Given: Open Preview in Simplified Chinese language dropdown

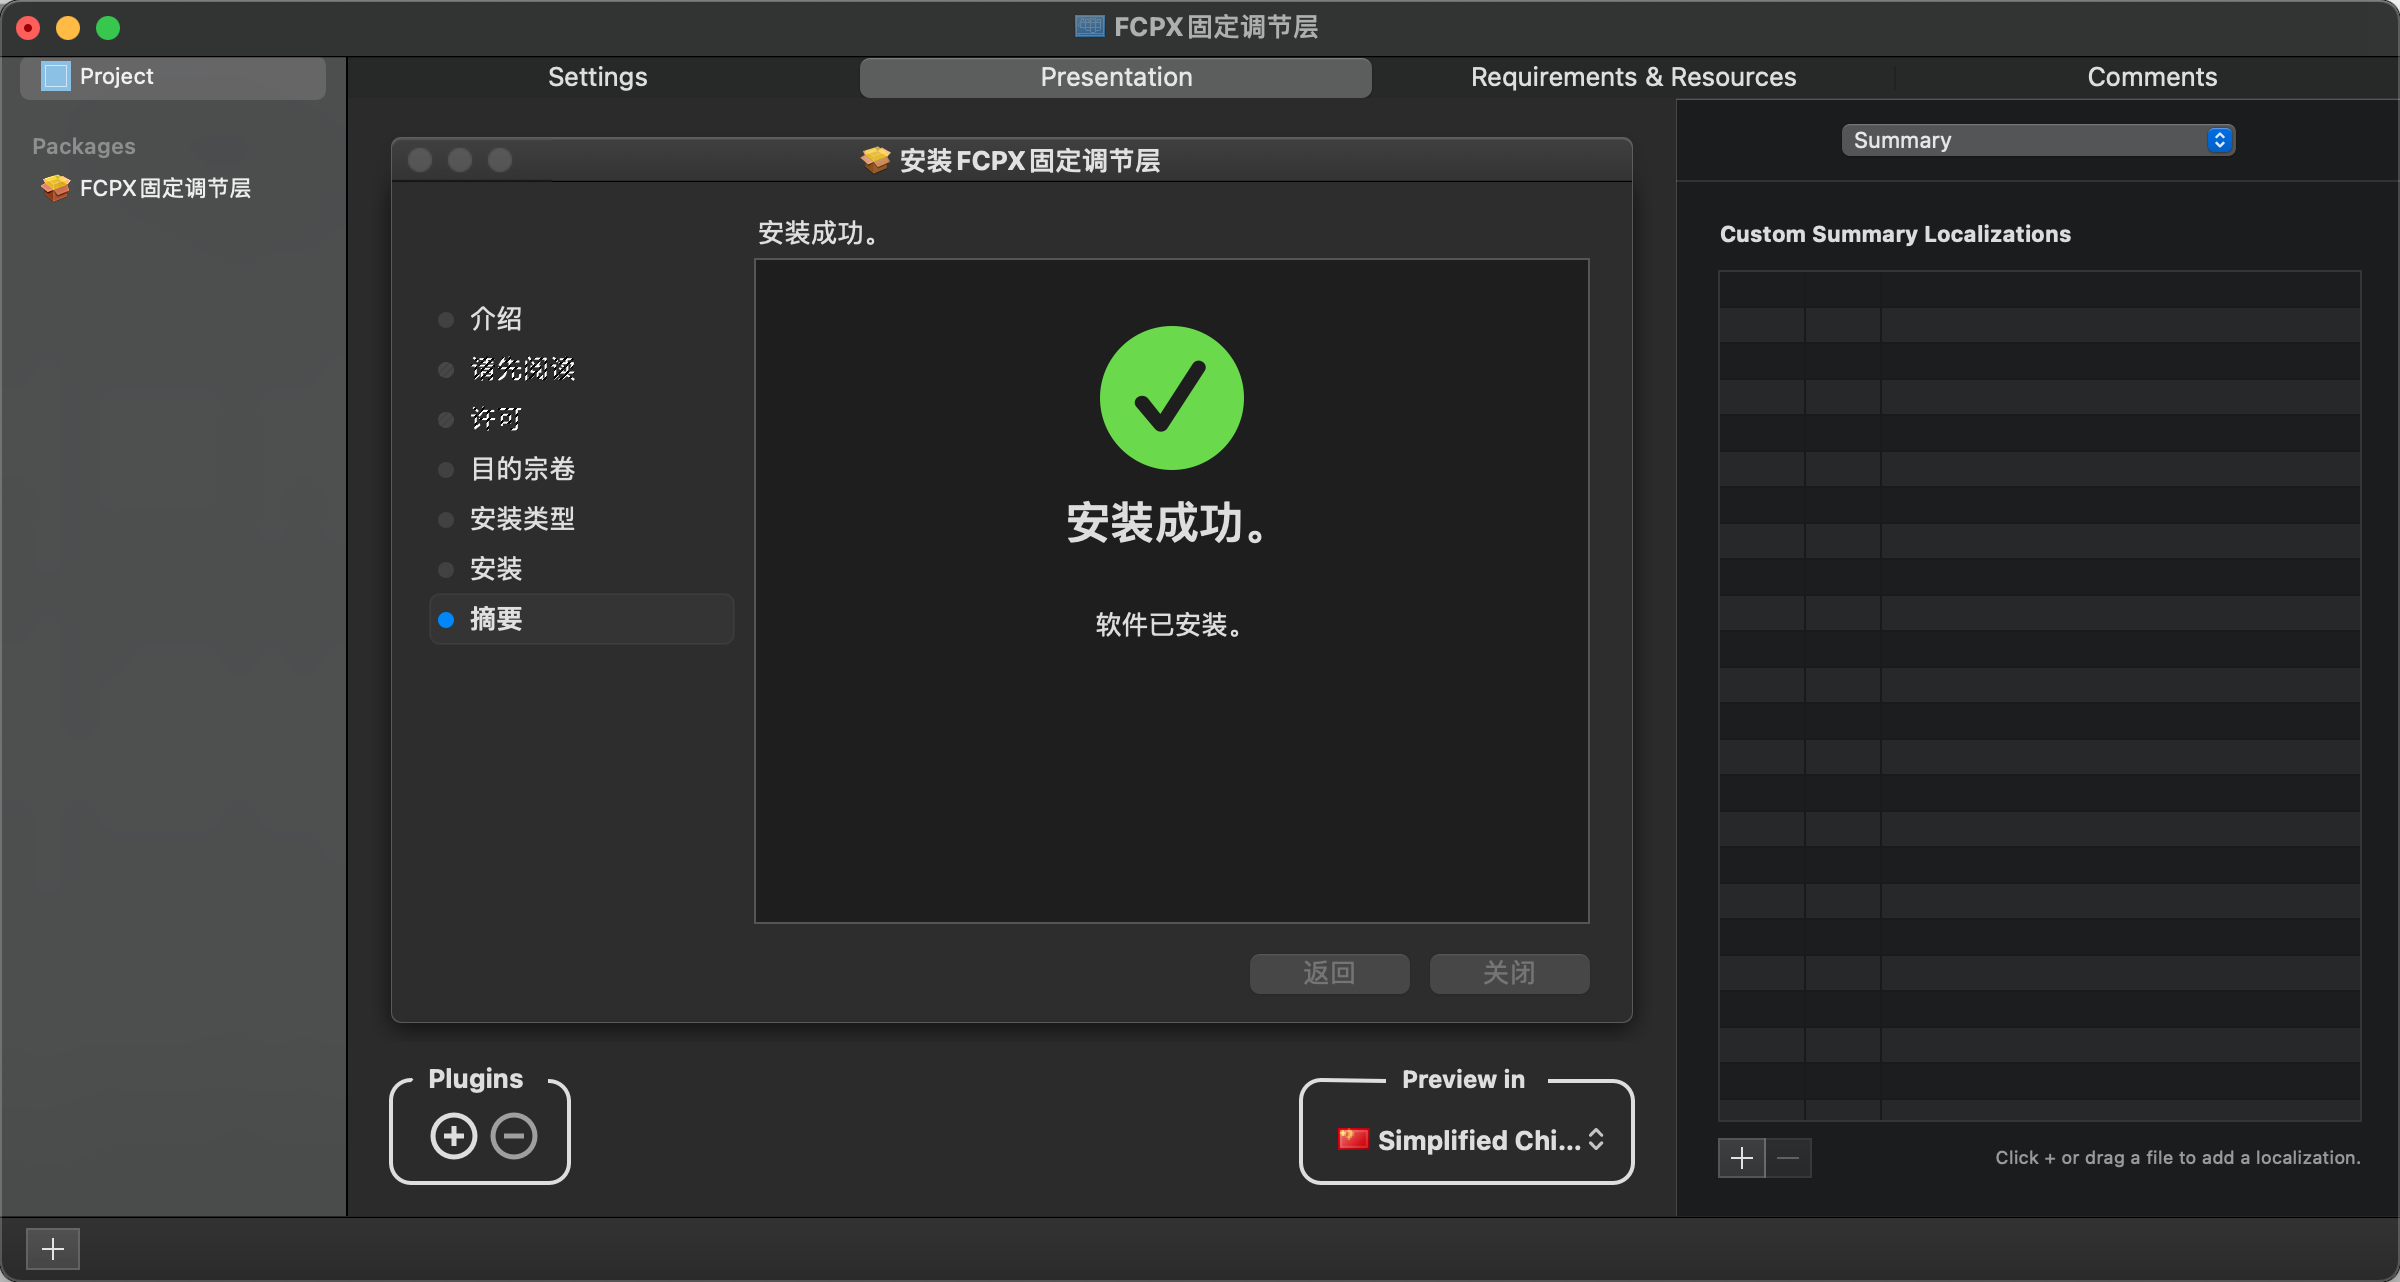Looking at the screenshot, I should (x=1470, y=1140).
